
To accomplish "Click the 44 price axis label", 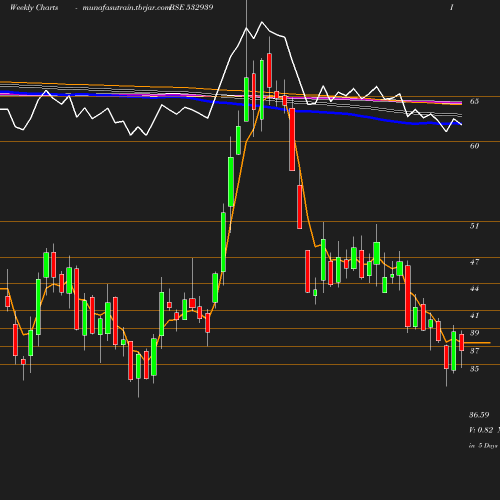I will click(x=475, y=289).
